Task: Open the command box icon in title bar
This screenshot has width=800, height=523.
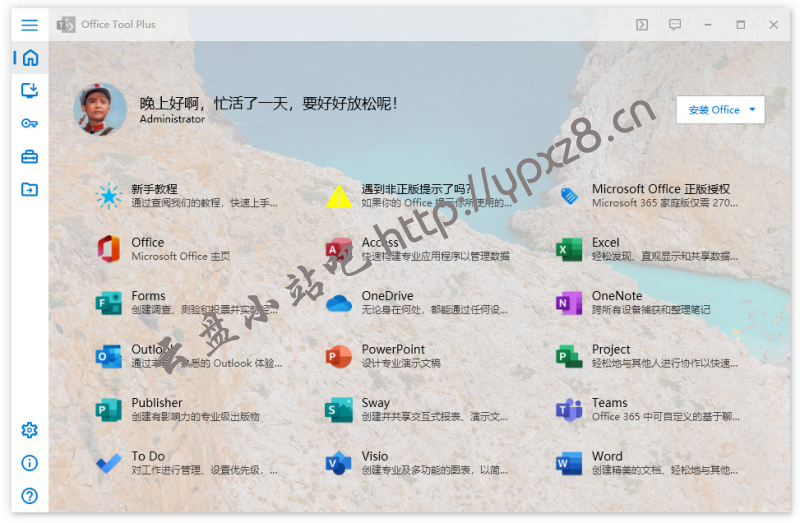Action: [642, 24]
